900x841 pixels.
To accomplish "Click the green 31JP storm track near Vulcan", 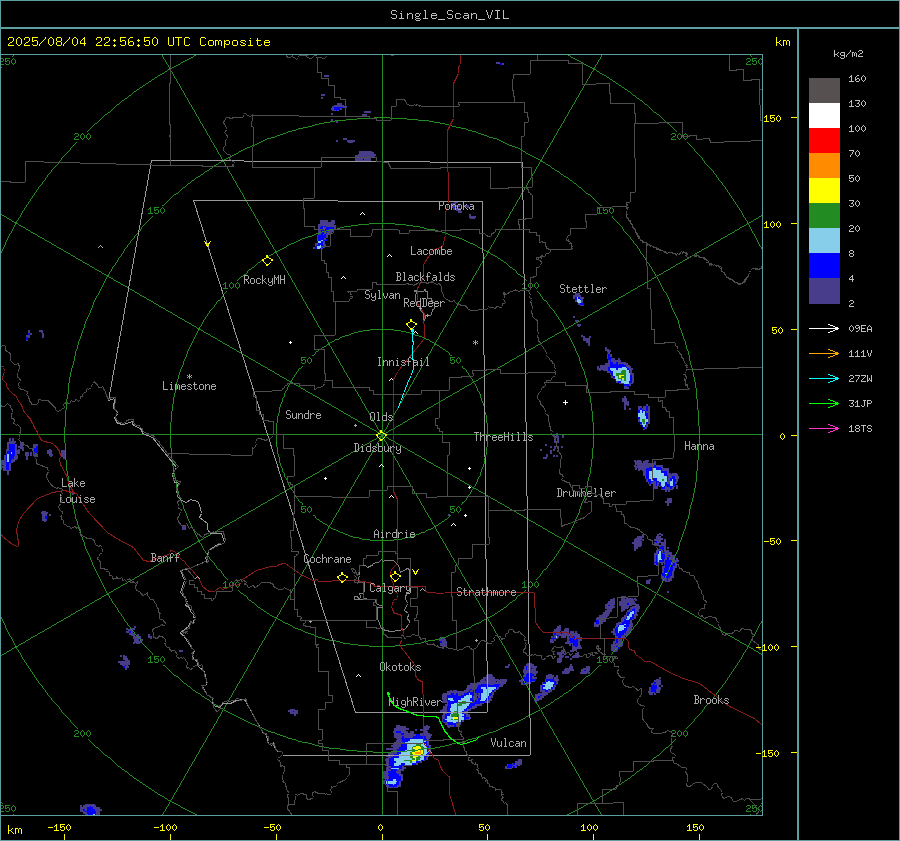I will pyautogui.click(x=433, y=719).
